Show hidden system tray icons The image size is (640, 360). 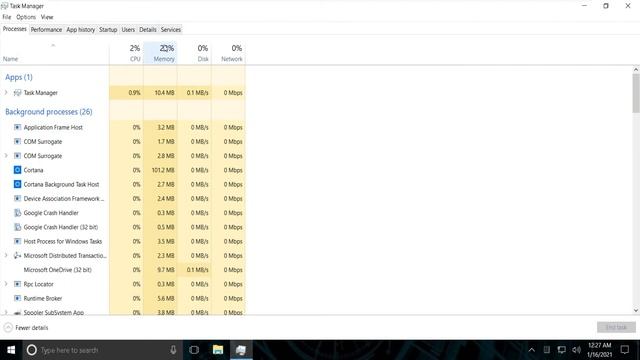pyautogui.click(x=531, y=350)
